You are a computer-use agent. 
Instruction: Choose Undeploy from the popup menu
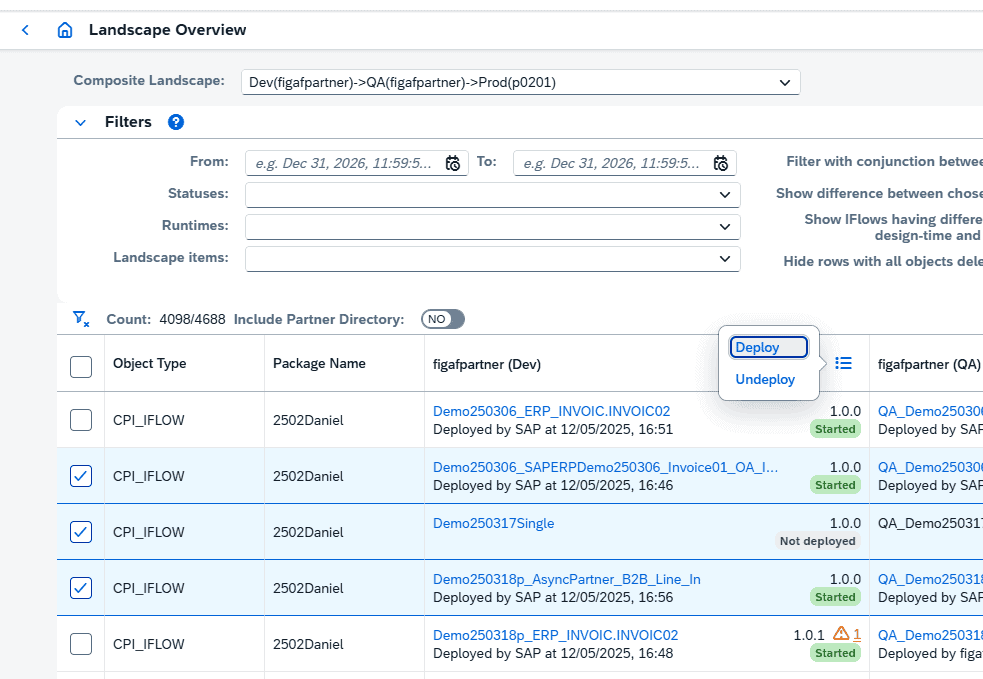coord(765,379)
